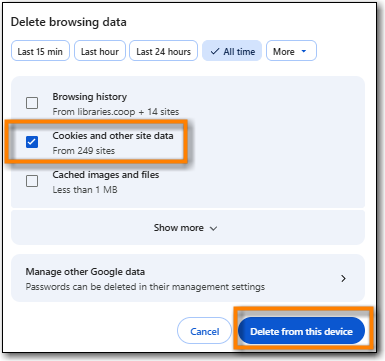Image resolution: width=385 pixels, height=361 pixels.
Task: Open the More time range dropdown
Action: (x=291, y=51)
